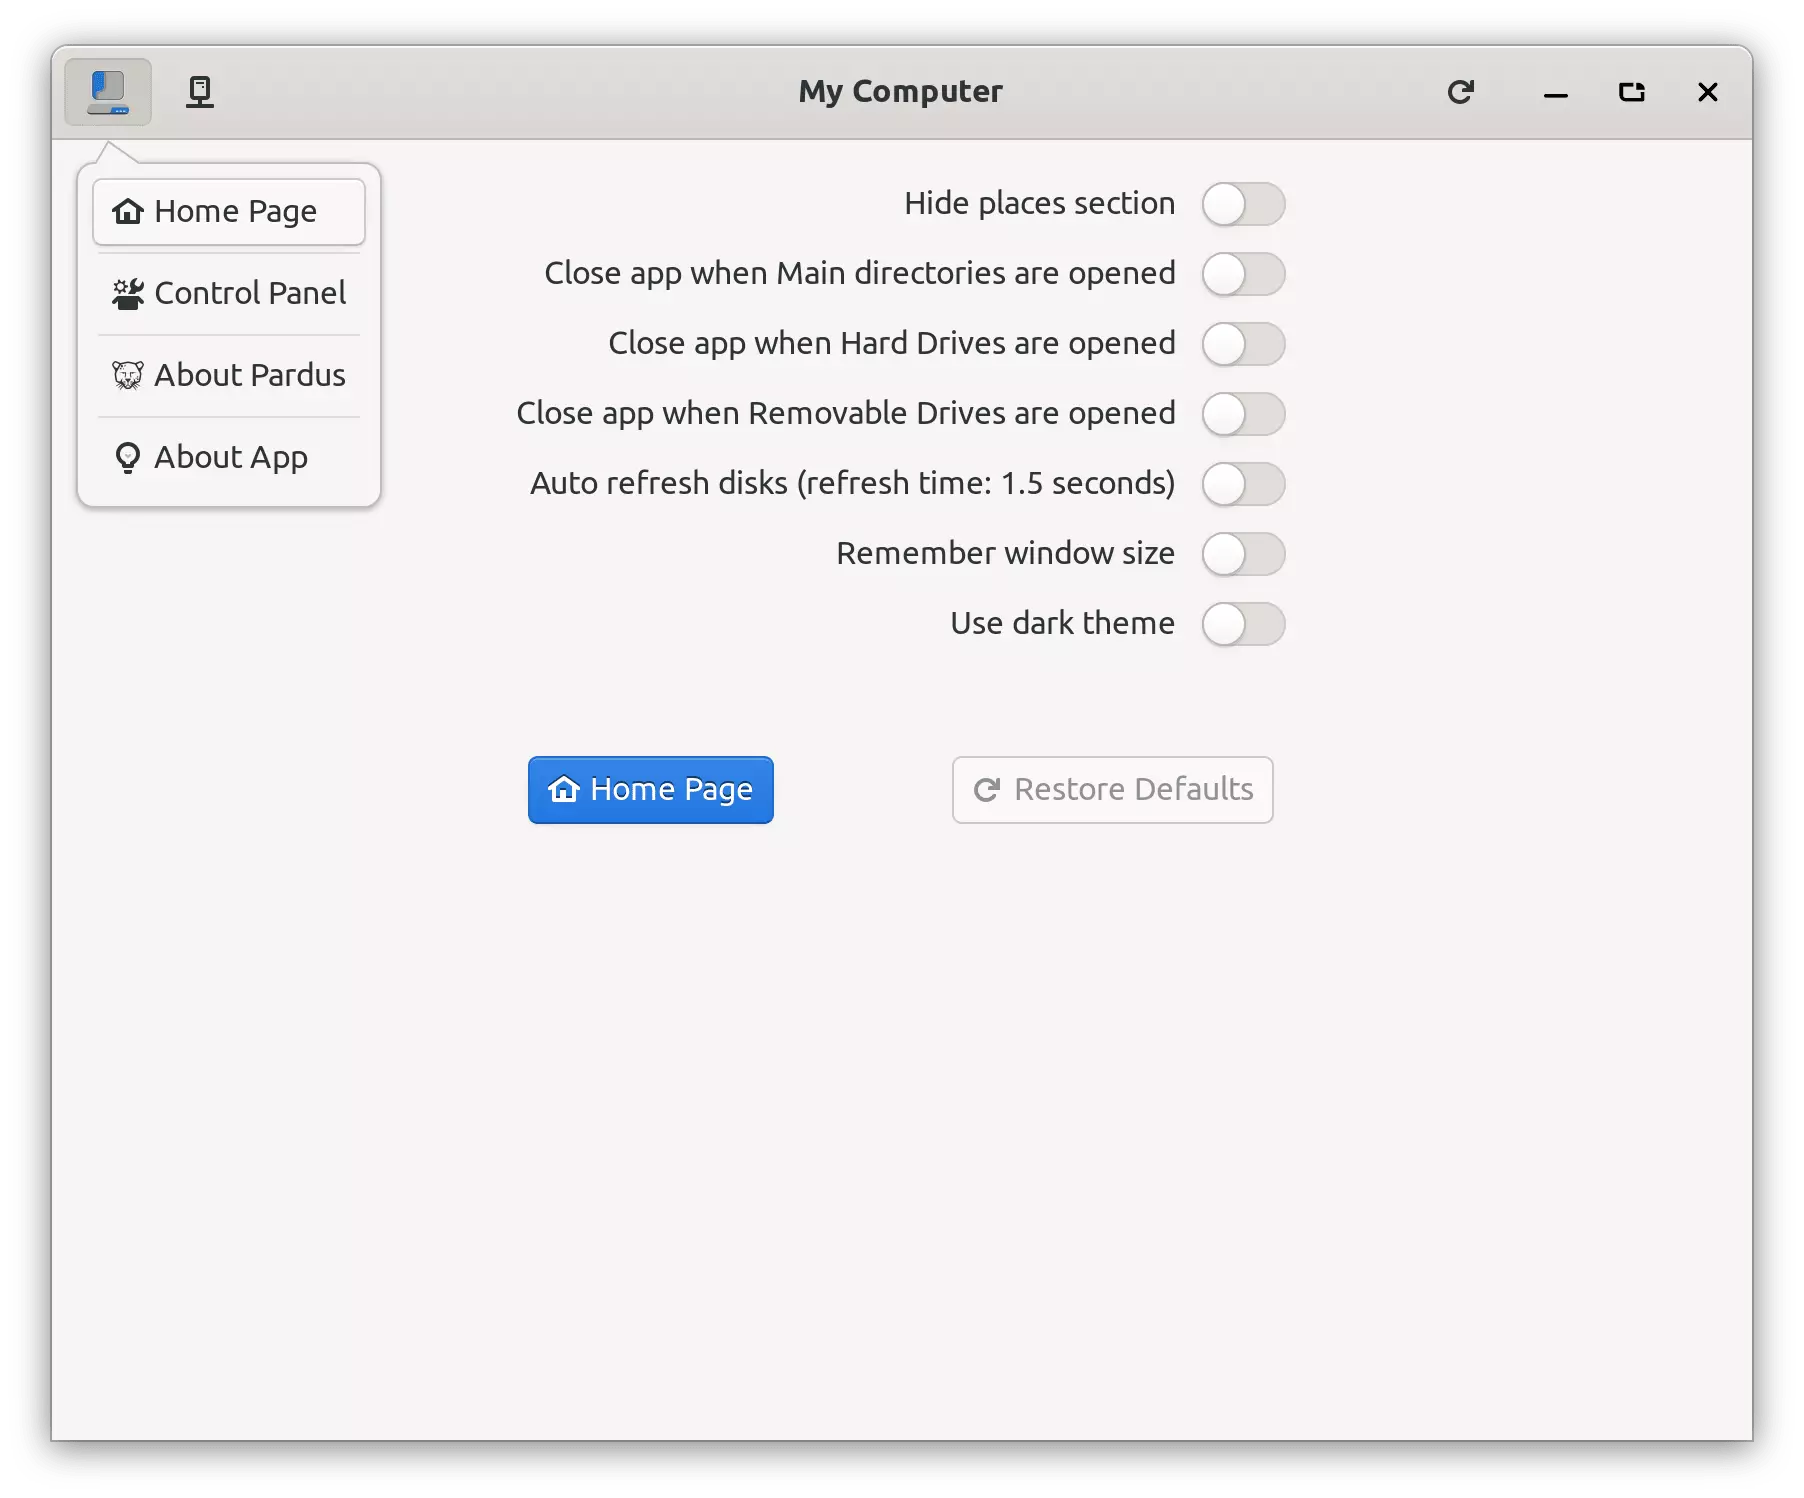Minimize the My Computer window

(1555, 92)
